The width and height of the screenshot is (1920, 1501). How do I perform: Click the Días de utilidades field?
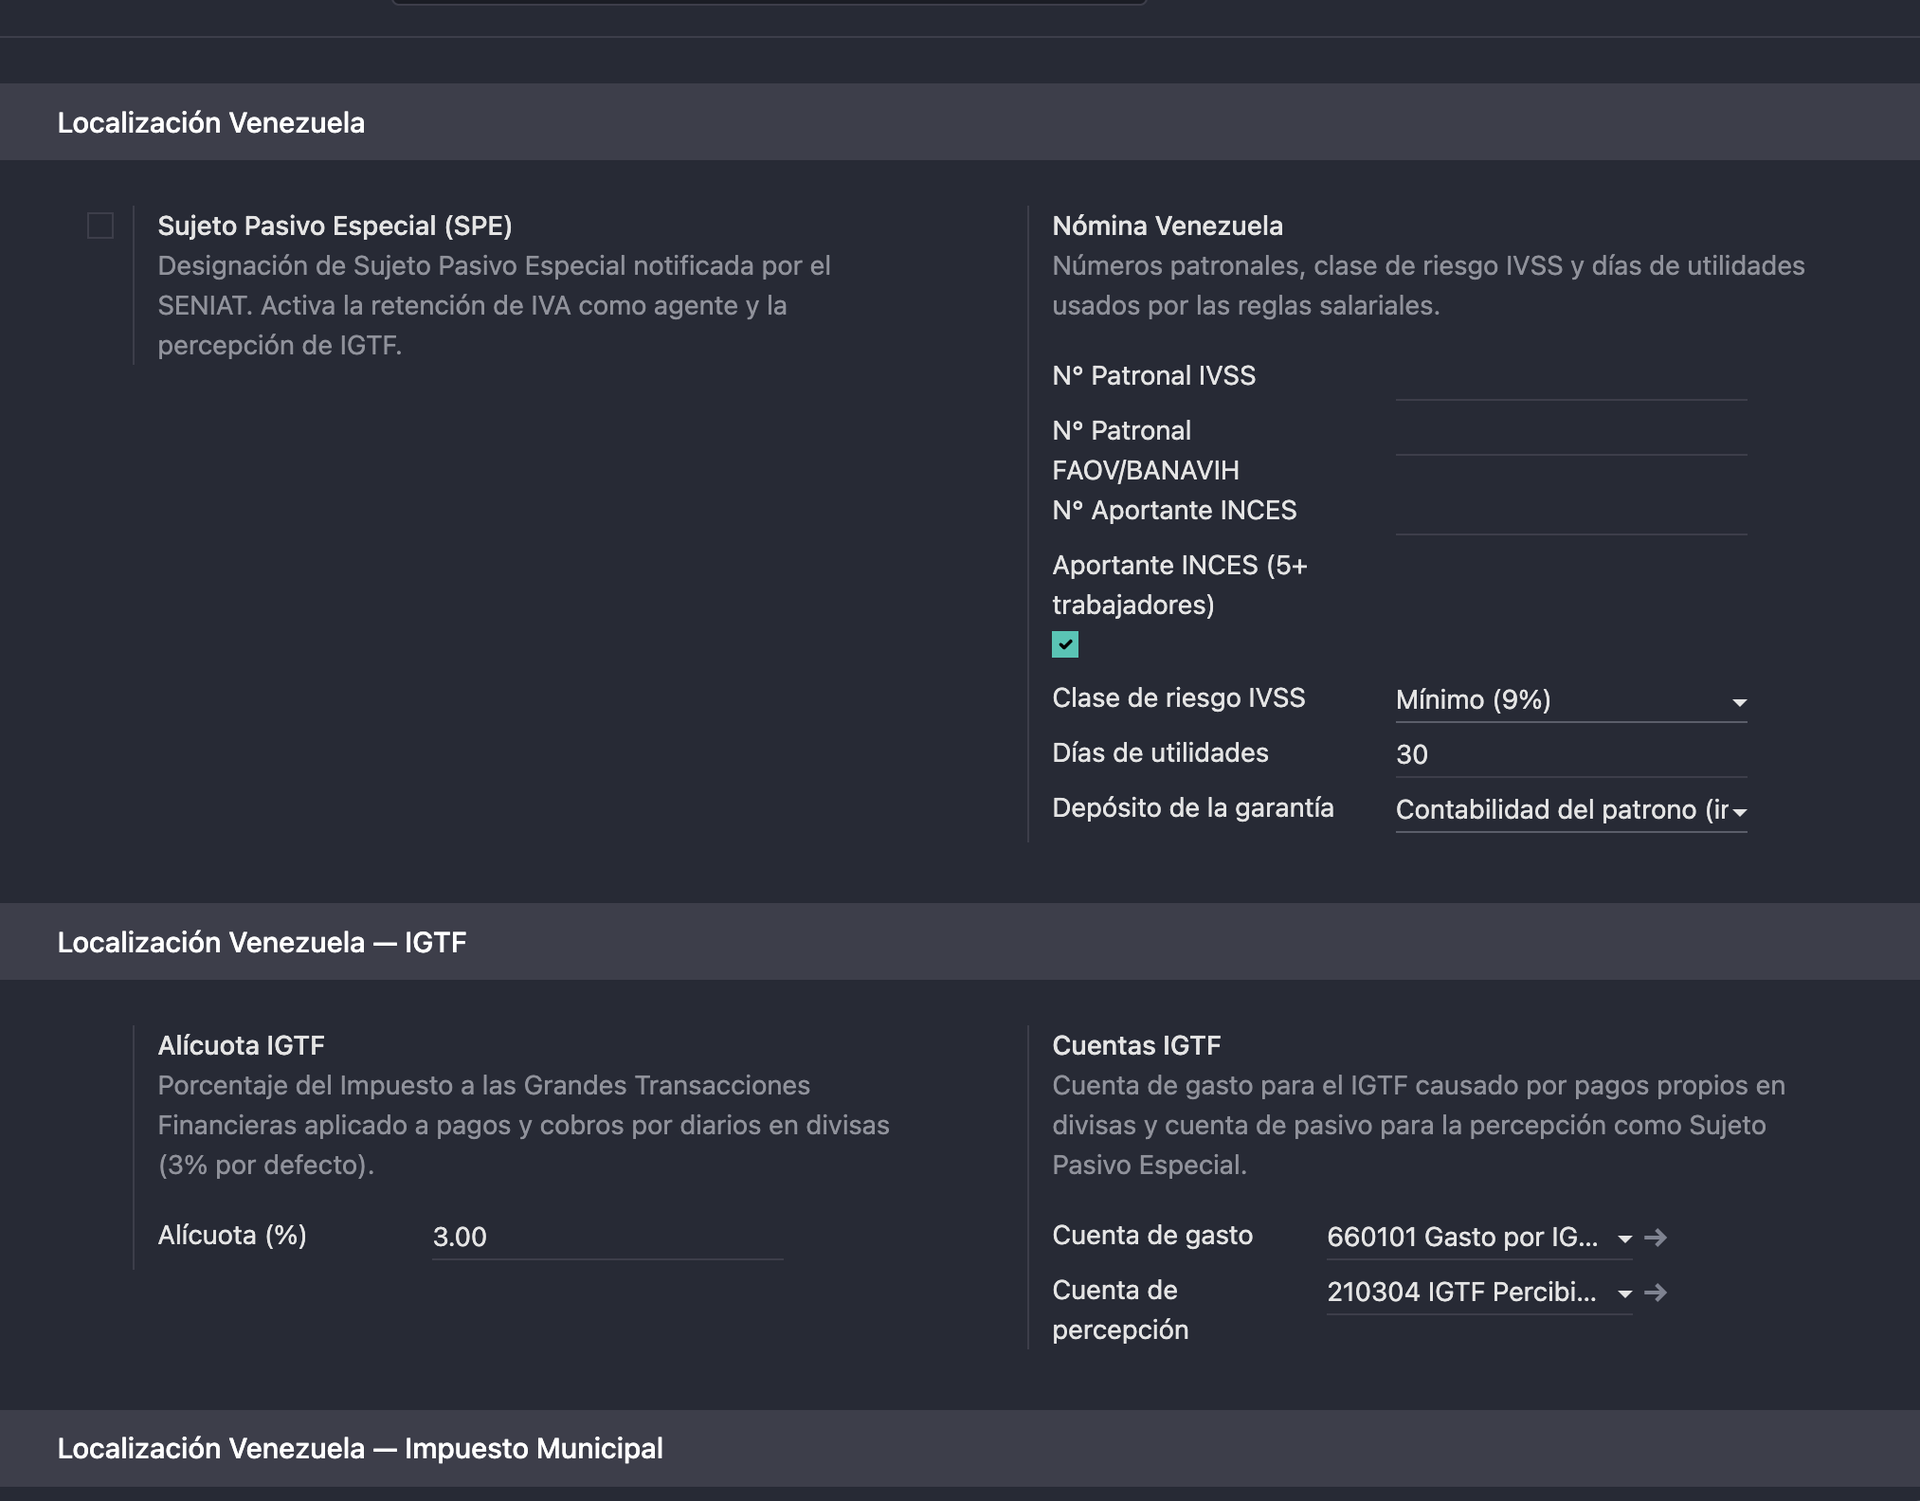coord(1571,755)
